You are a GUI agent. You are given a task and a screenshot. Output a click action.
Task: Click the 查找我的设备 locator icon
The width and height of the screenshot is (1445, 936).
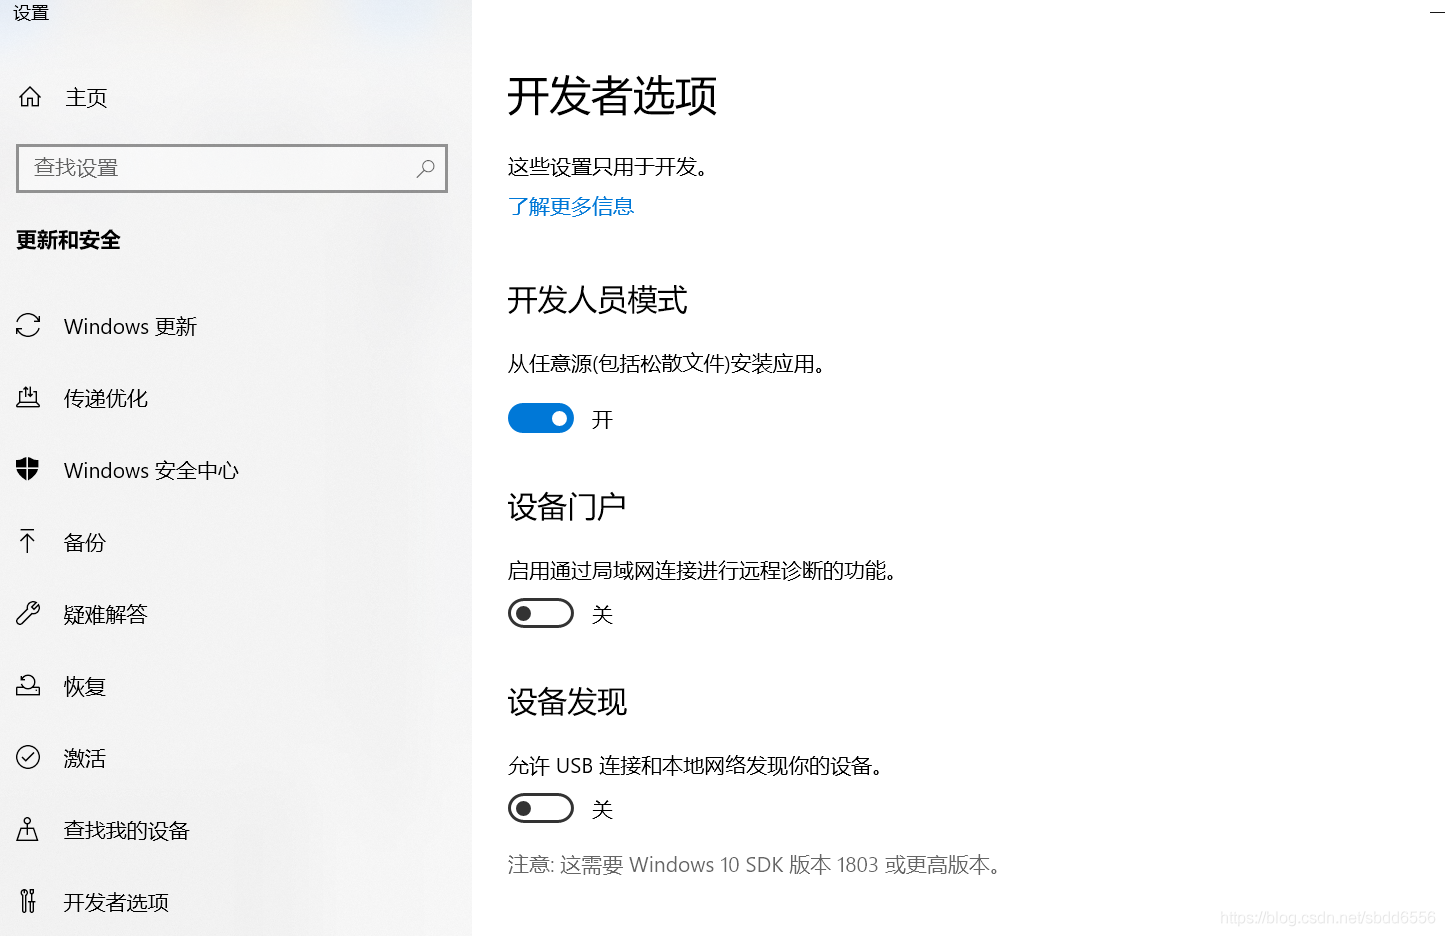pos(28,829)
